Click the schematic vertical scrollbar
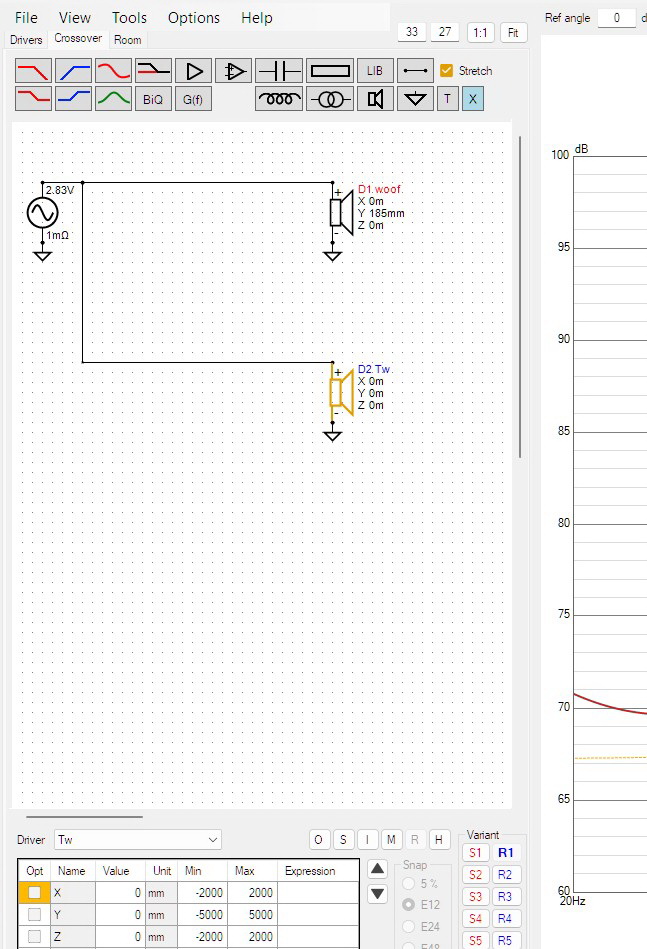The image size is (647, 949). pyautogui.click(x=520, y=297)
